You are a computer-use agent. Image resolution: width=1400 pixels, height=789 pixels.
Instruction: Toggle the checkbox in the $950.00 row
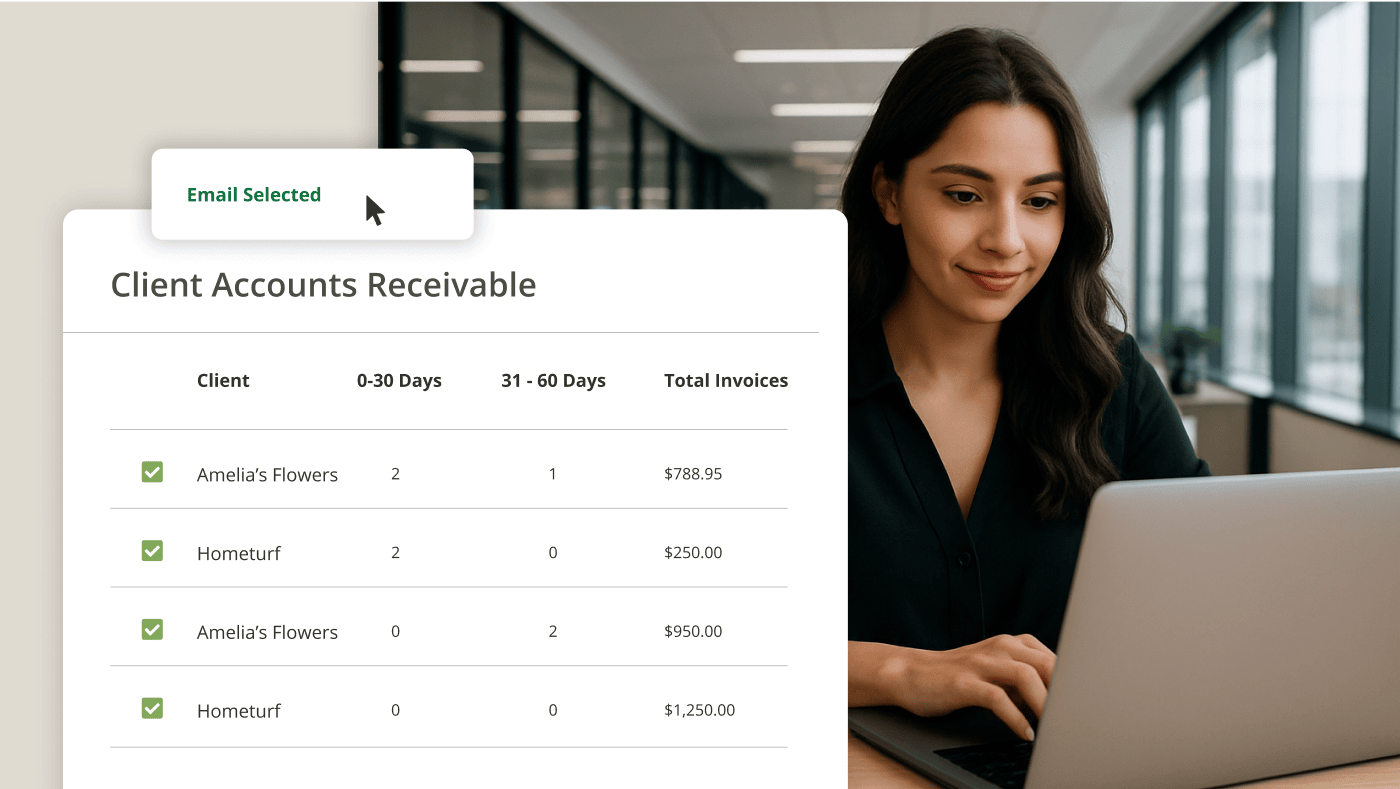tap(152, 630)
